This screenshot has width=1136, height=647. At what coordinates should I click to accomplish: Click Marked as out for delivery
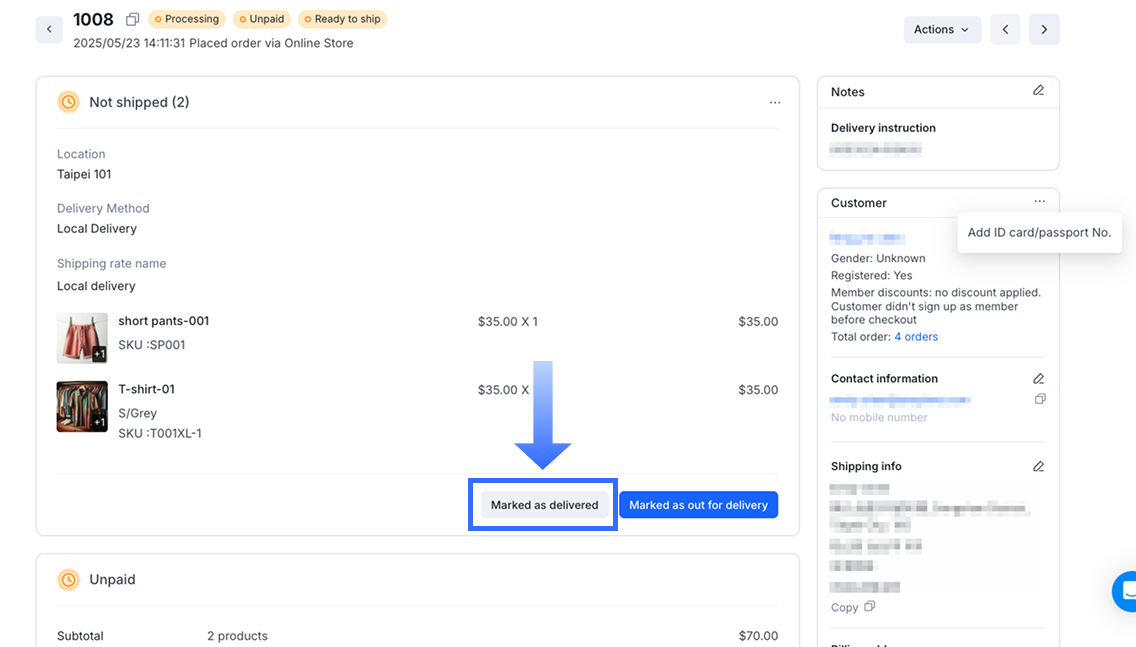coord(698,505)
